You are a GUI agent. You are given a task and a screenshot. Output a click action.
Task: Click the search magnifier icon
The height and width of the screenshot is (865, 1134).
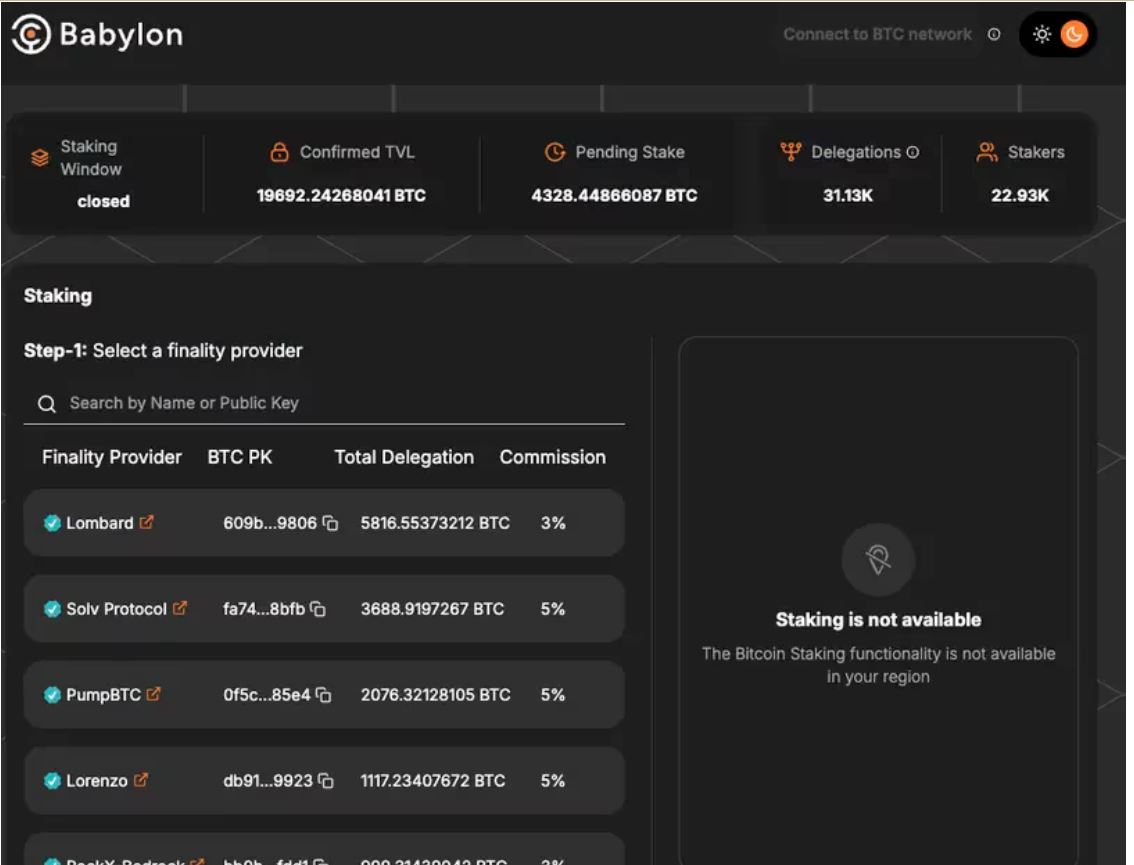[46, 404]
